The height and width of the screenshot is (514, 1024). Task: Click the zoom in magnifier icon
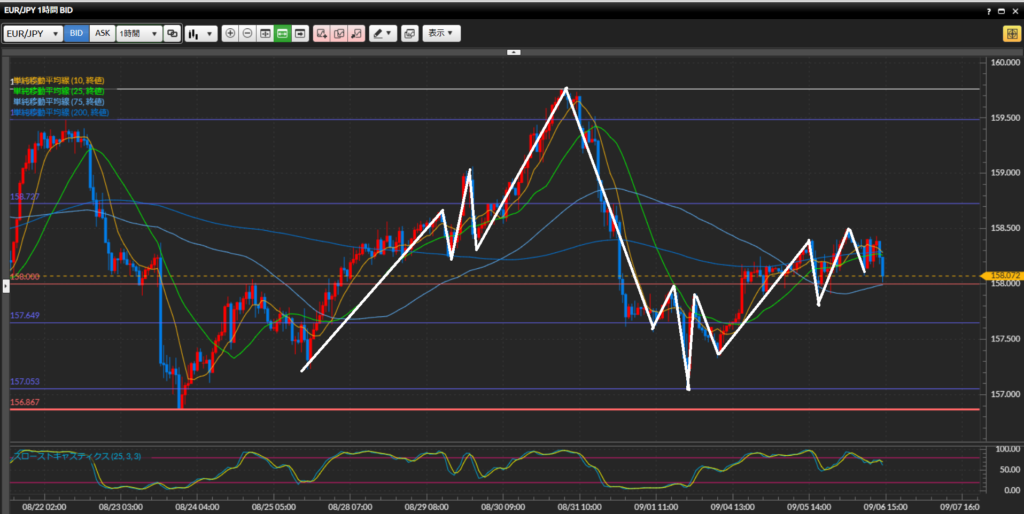point(231,33)
